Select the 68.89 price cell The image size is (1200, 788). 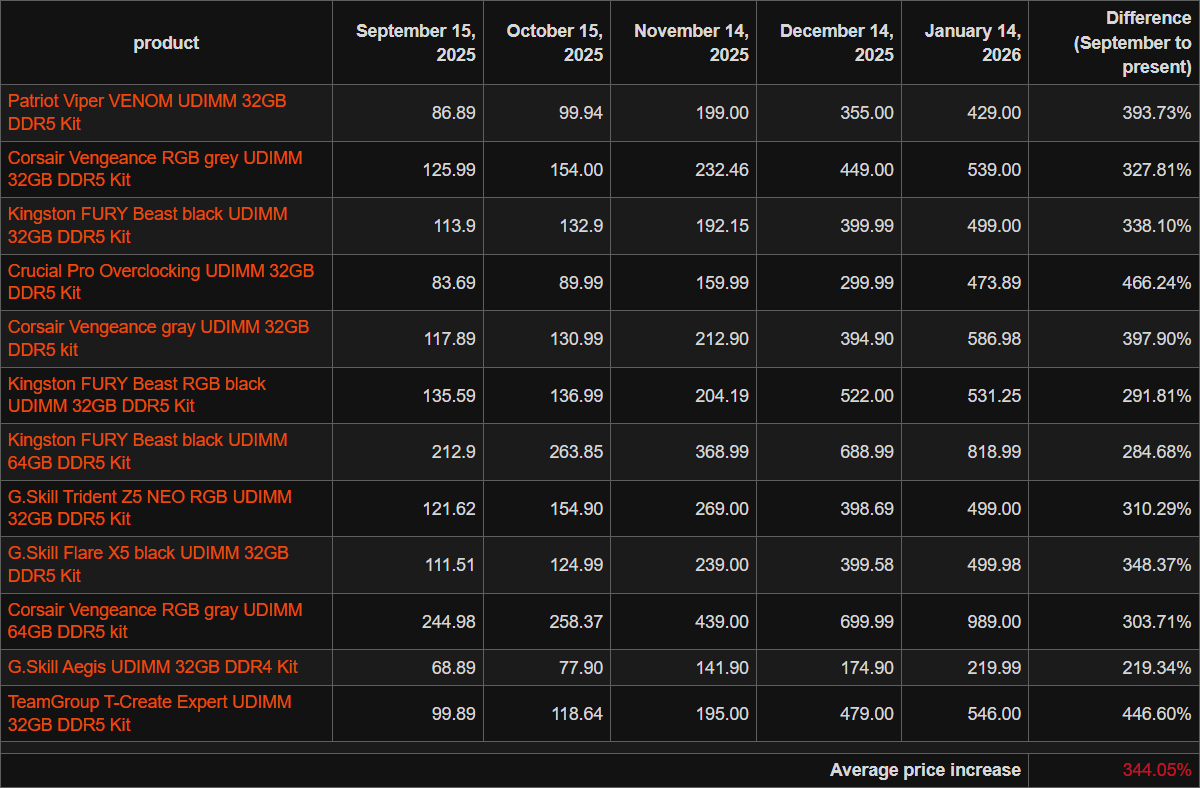tap(408, 667)
